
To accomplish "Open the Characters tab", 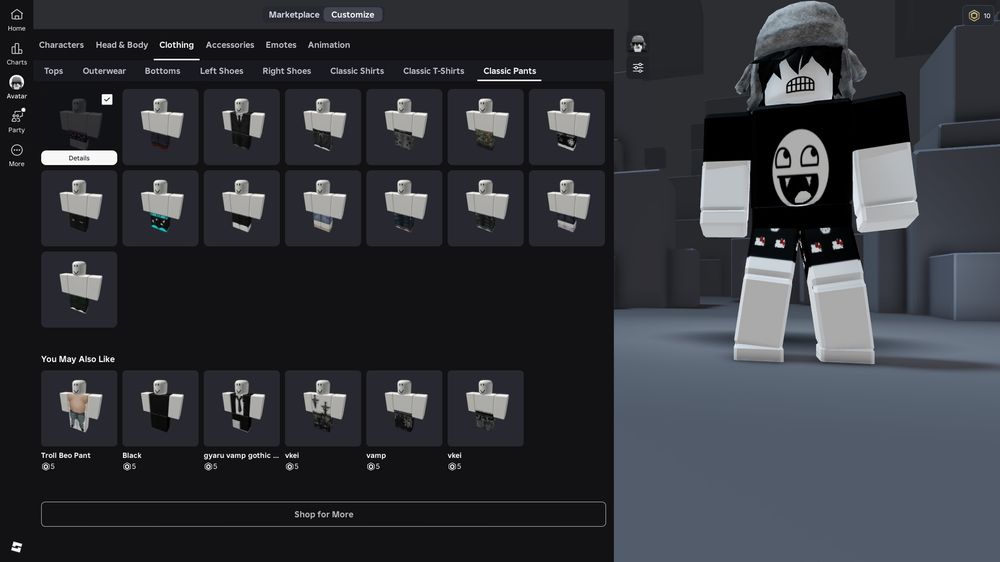I will click(61, 45).
